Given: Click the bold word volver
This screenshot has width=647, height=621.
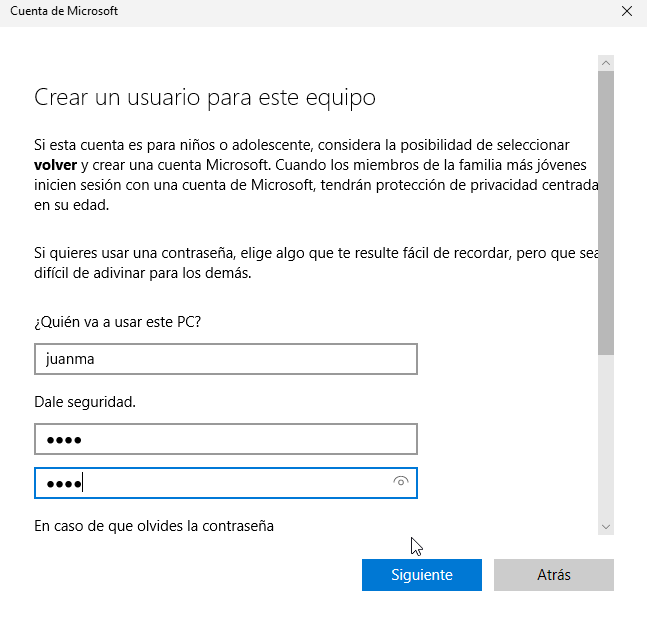Looking at the screenshot, I should point(55,165).
